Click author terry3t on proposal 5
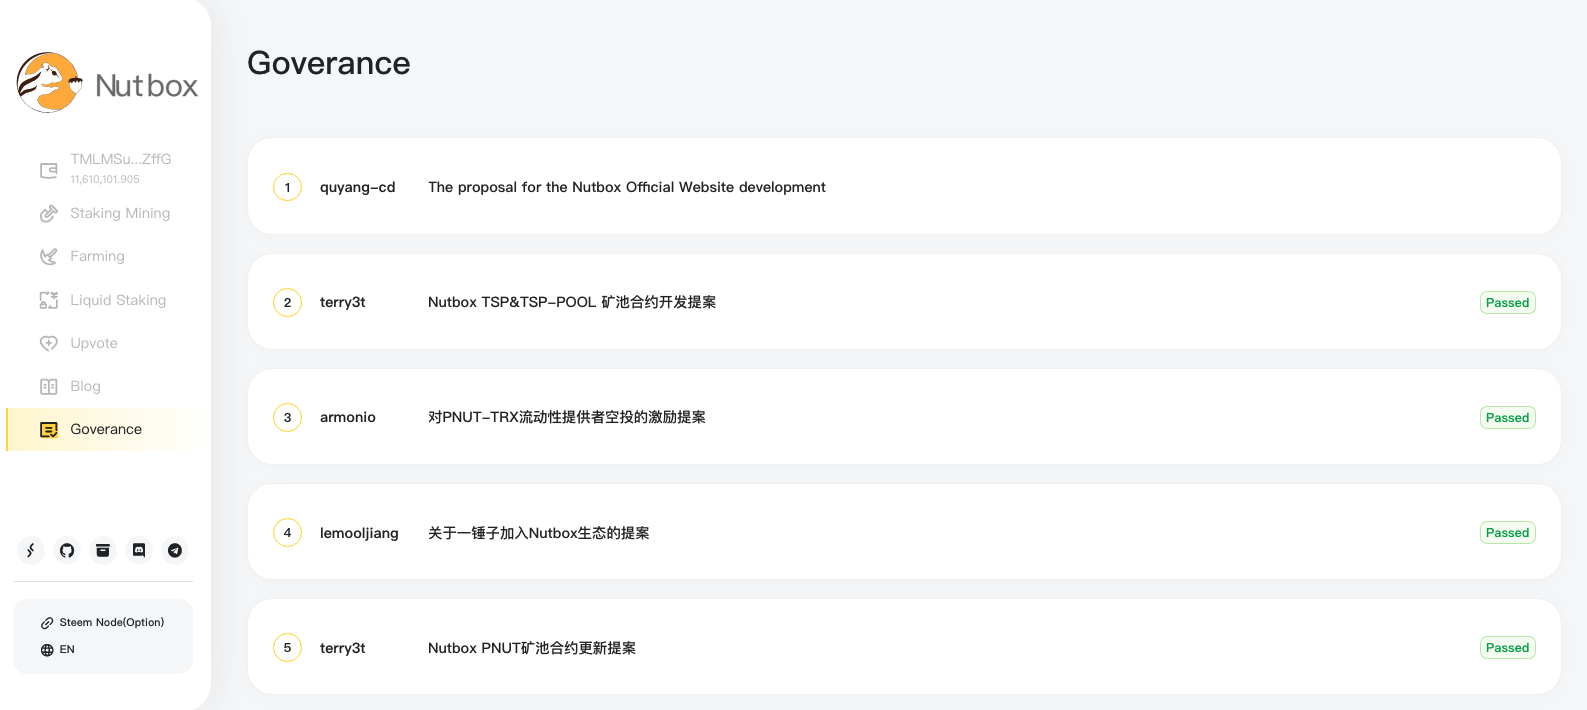Viewport: 1587px width, 710px height. 343,648
